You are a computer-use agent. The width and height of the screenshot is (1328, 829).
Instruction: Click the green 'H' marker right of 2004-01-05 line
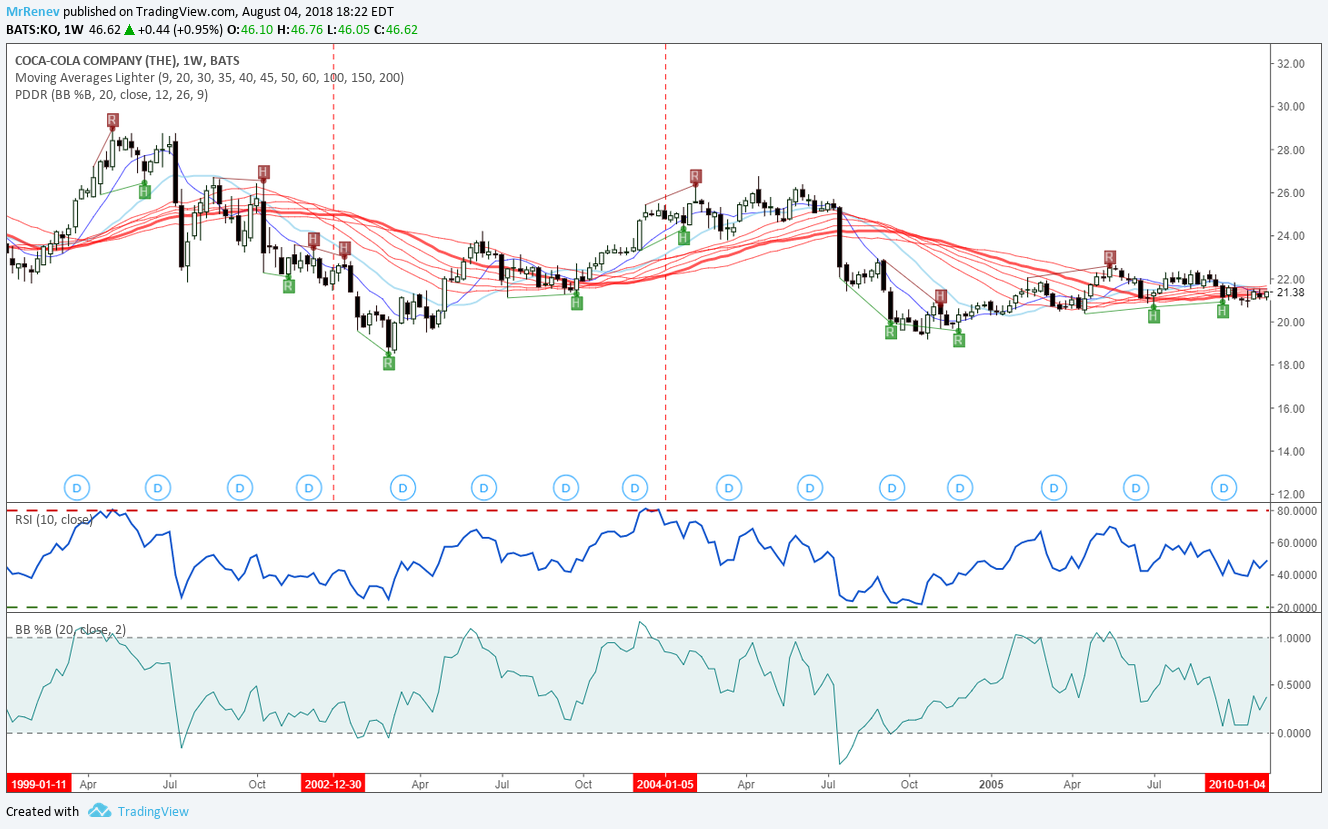tap(683, 238)
